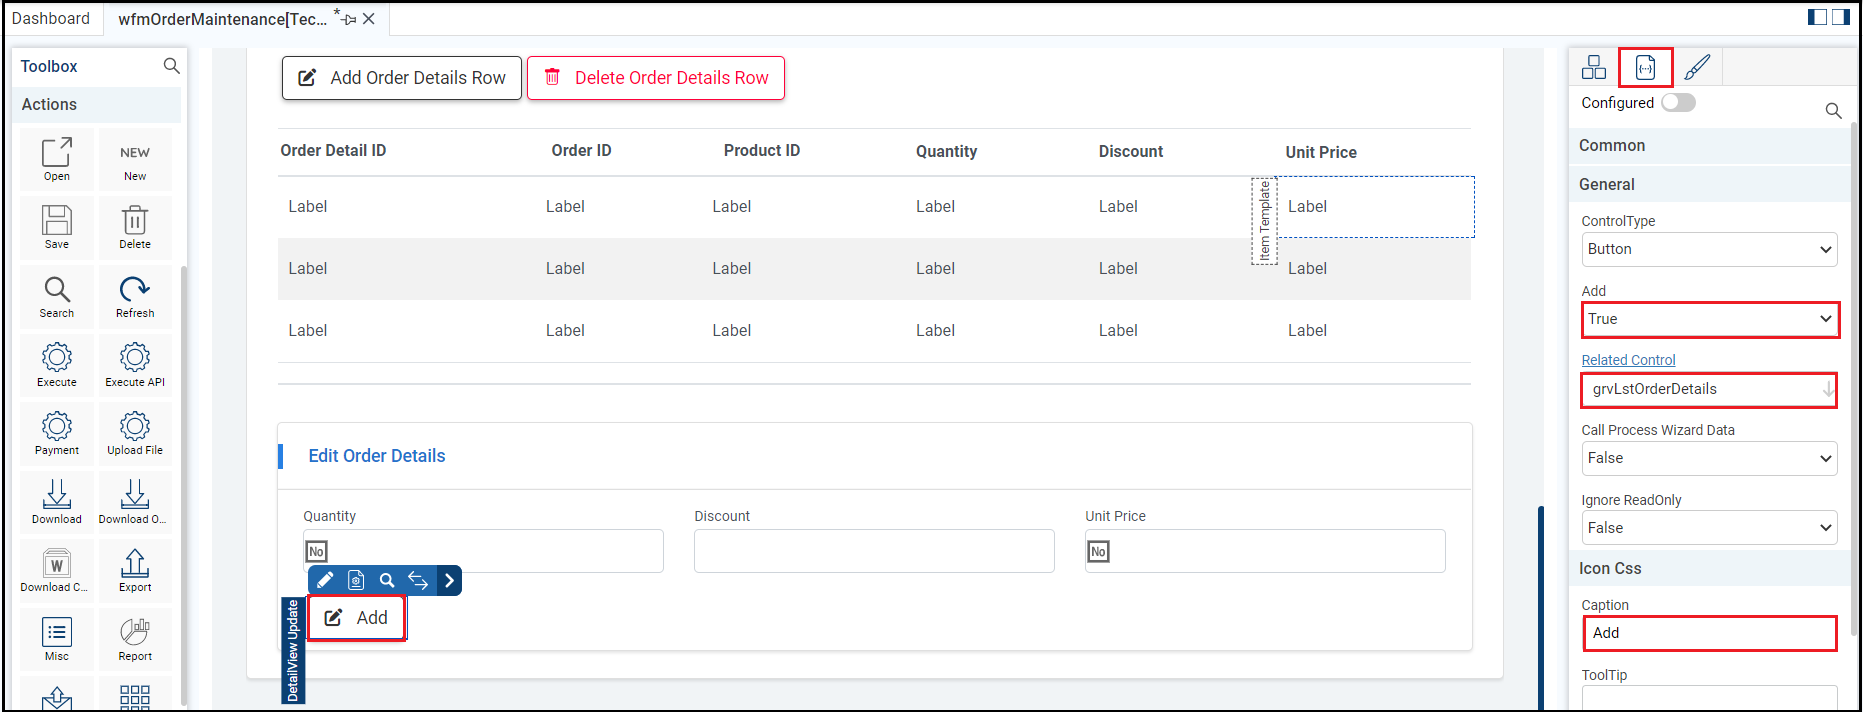
Task: Switch to the Dashboard tab
Action: 51,19
